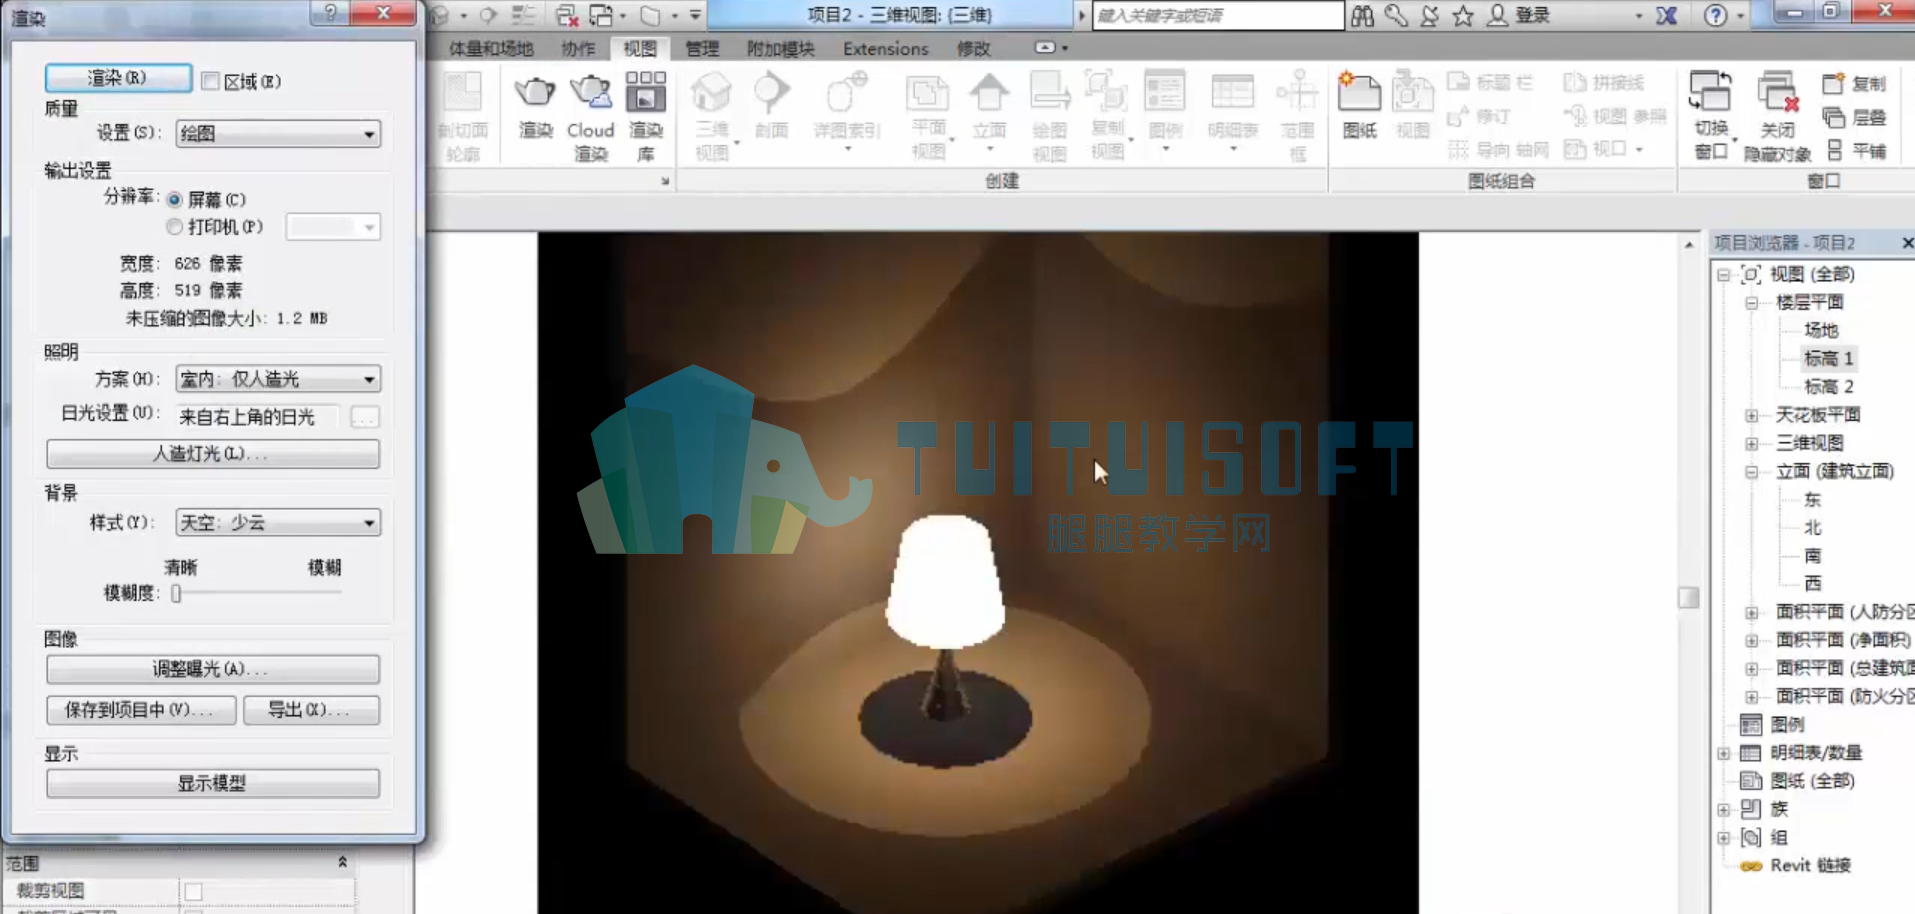Toggle the 裁剪视图 checkbox
This screenshot has height=914, width=1915.
[x=194, y=891]
